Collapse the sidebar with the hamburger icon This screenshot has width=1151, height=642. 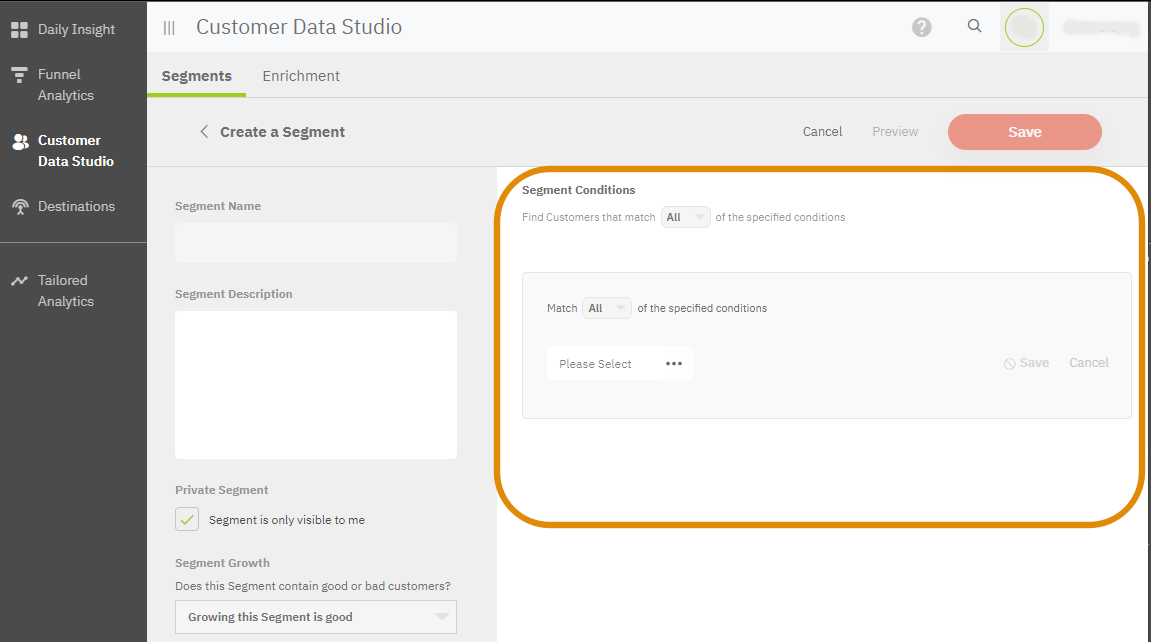(168, 28)
